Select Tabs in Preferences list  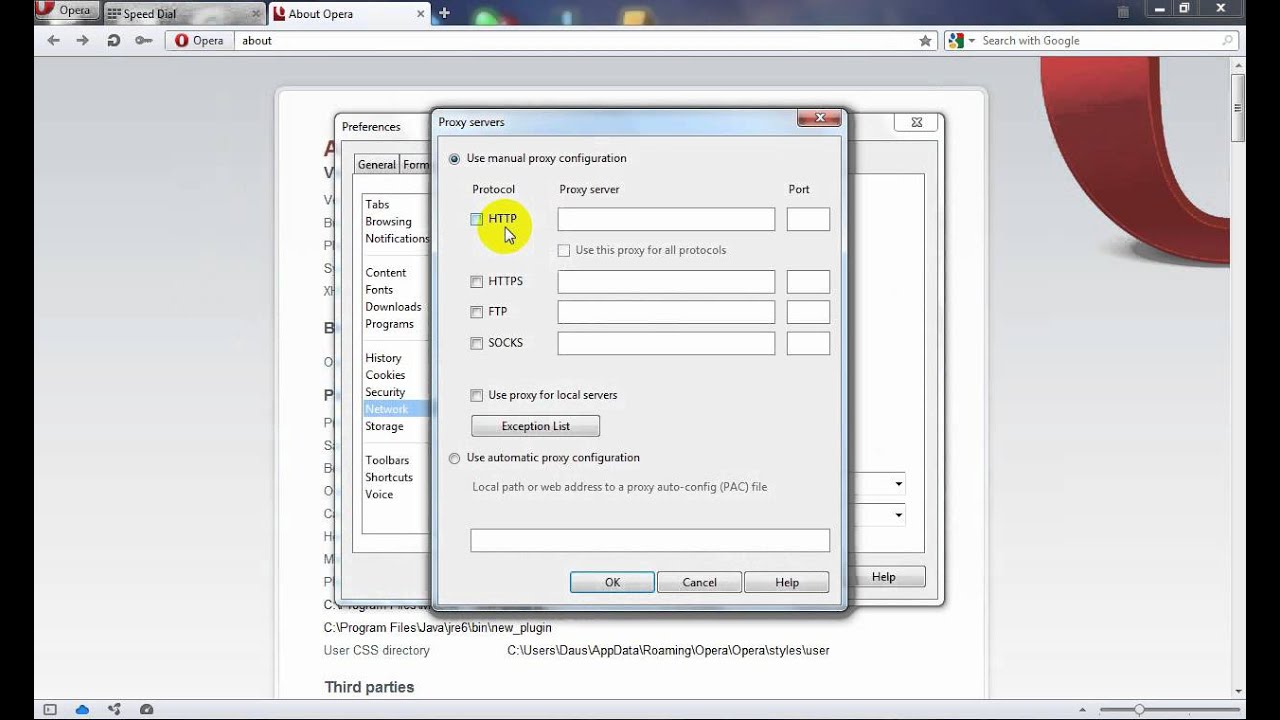pos(377,205)
